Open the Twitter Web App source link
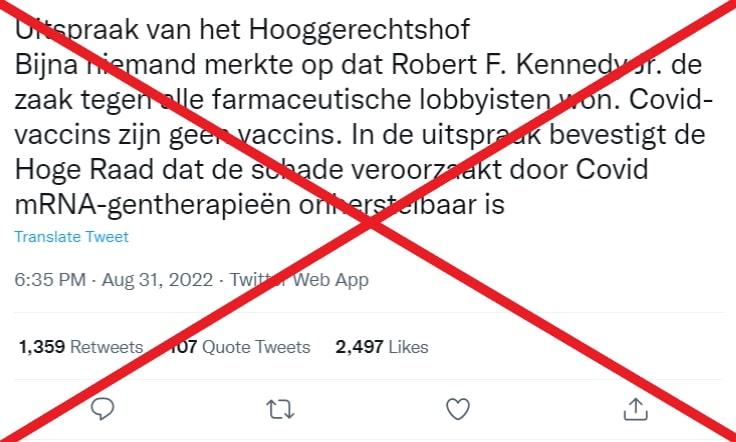Image resolution: width=736 pixels, height=442 pixels. click(299, 280)
